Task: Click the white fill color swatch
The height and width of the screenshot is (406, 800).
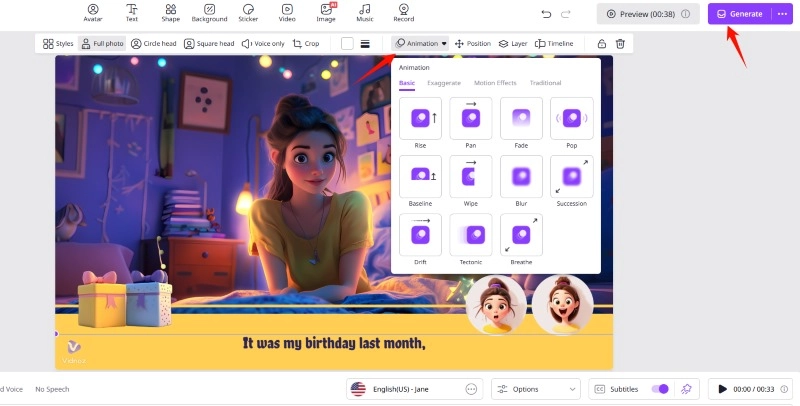Action: [347, 44]
